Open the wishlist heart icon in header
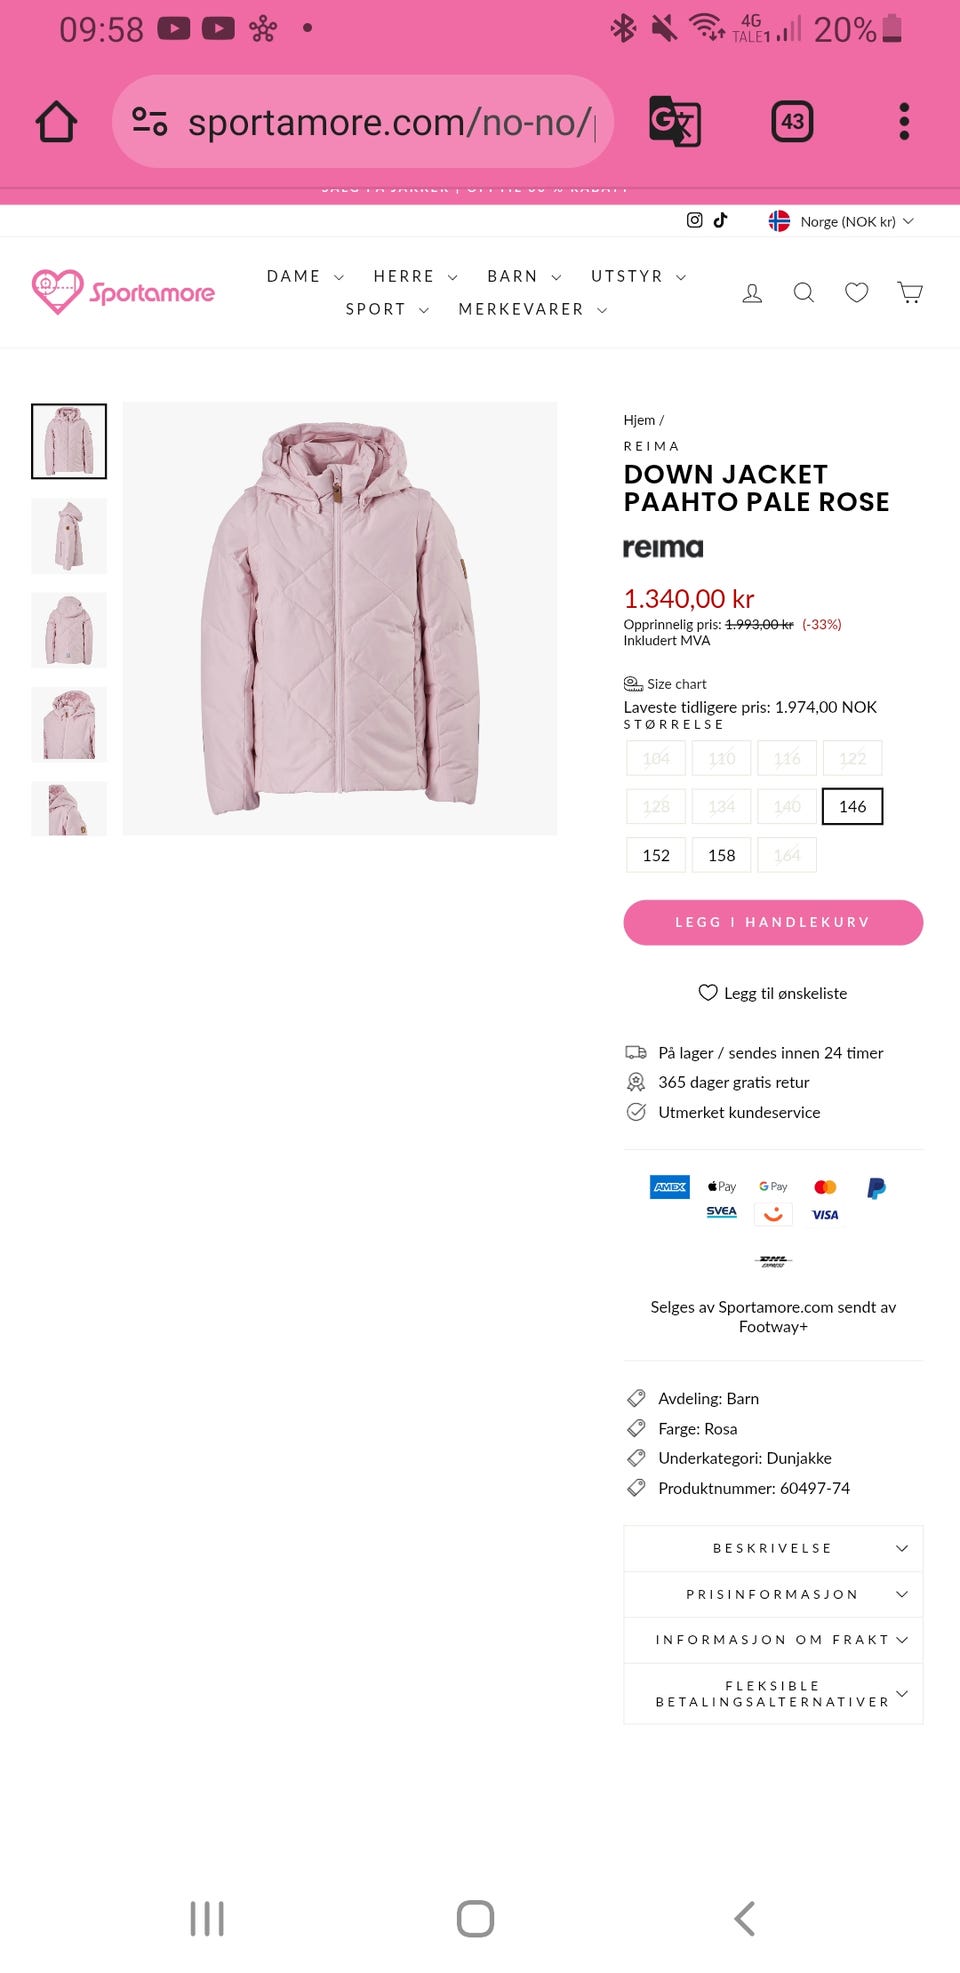Image resolution: width=960 pixels, height=1973 pixels. (x=856, y=292)
